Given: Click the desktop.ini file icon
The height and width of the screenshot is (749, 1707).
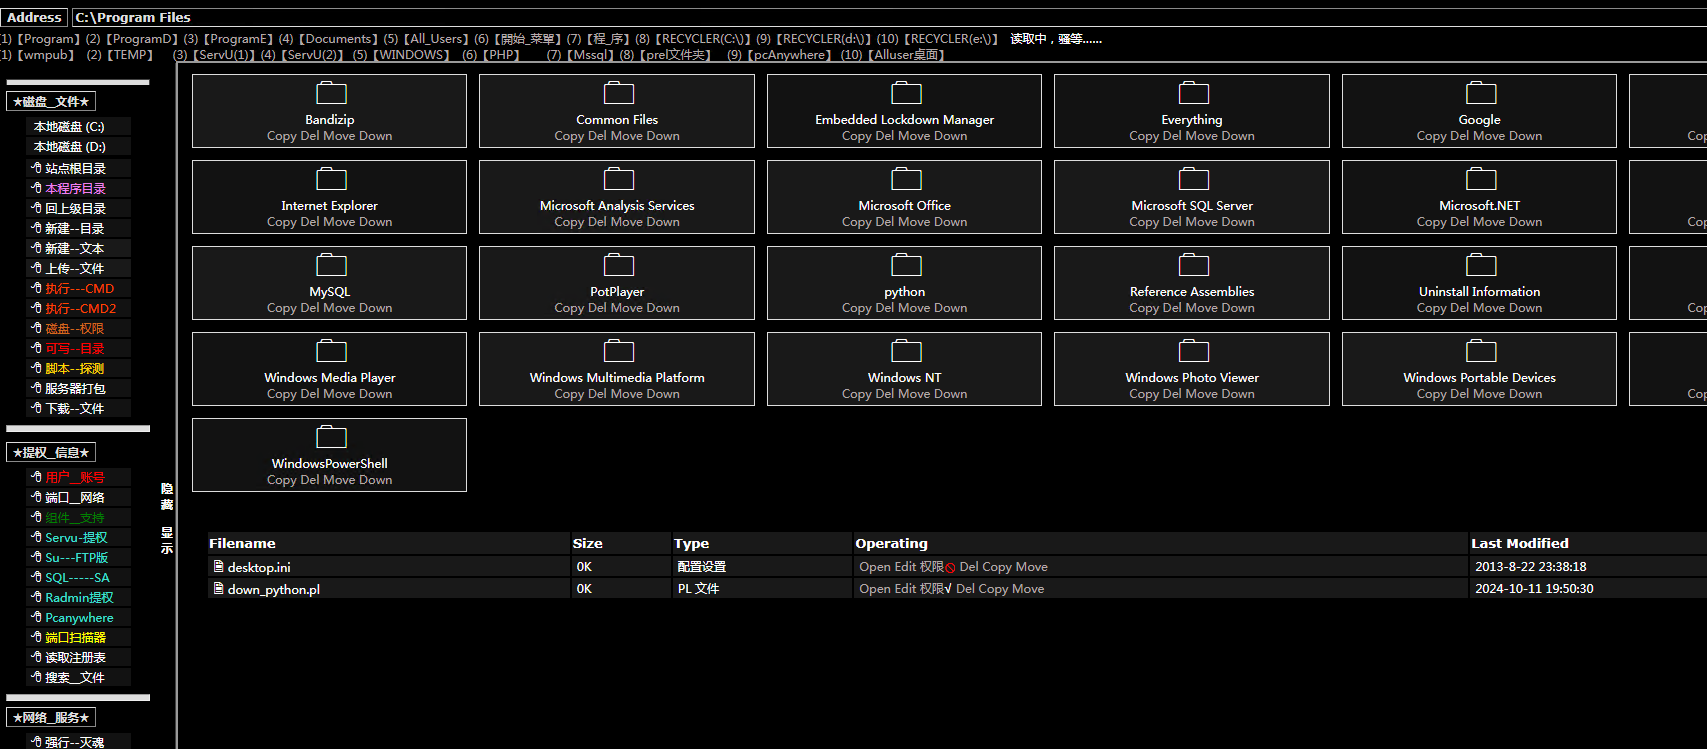Looking at the screenshot, I should click(x=218, y=566).
